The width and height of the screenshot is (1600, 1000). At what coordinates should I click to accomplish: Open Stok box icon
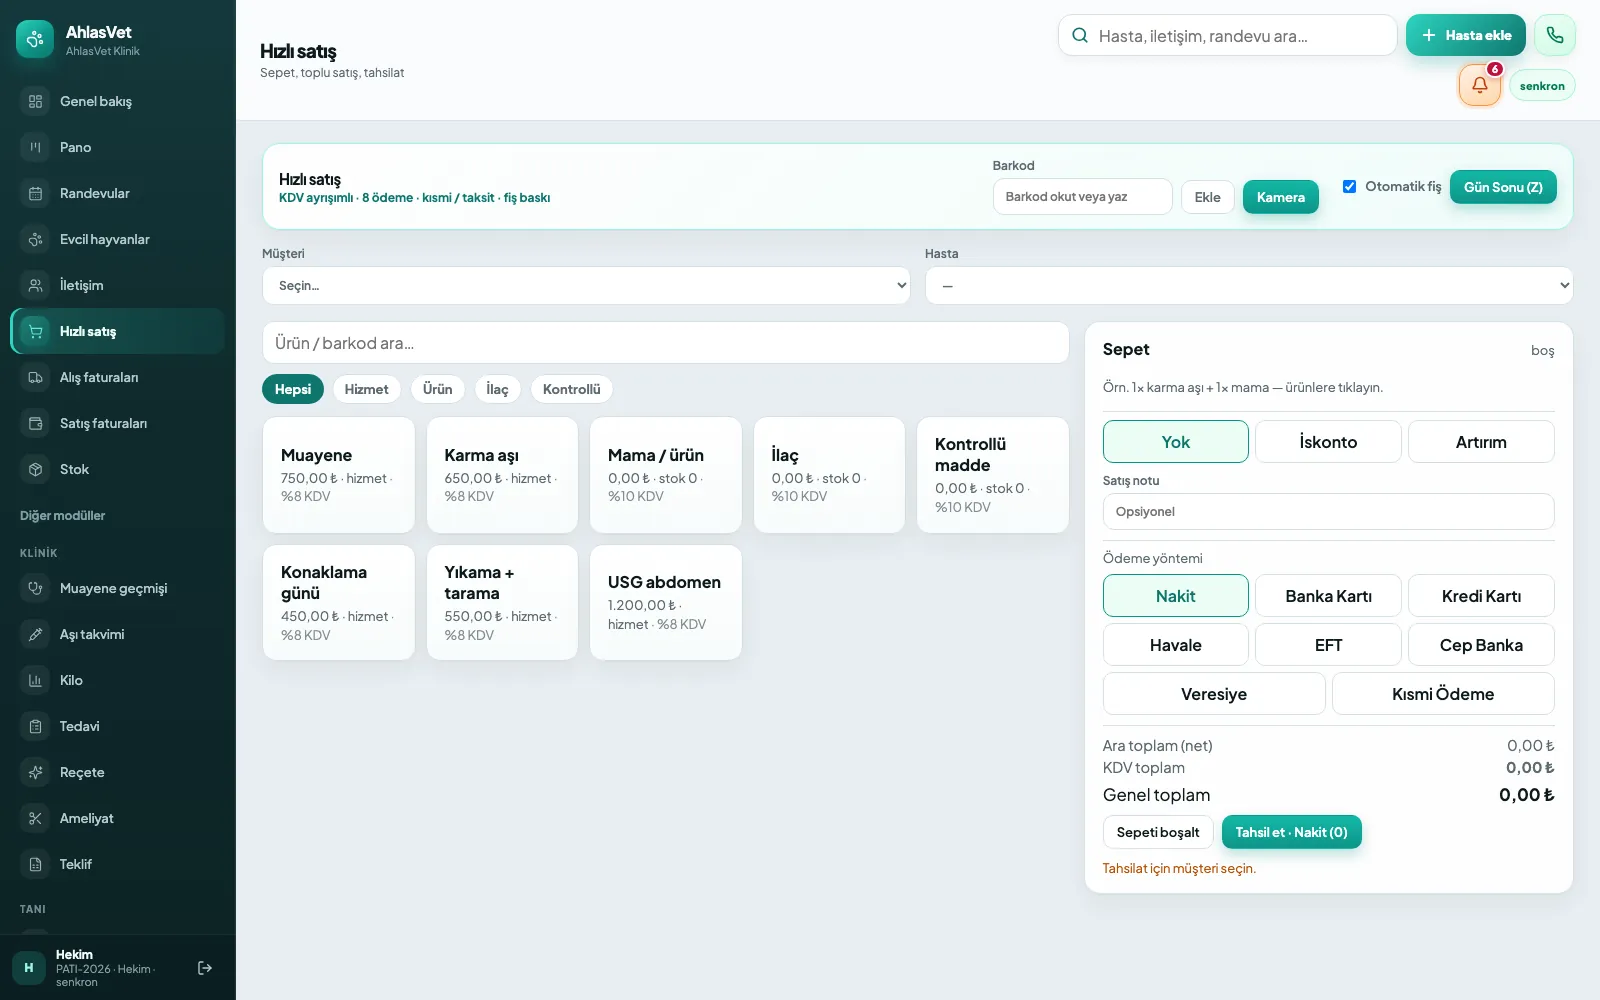point(35,469)
